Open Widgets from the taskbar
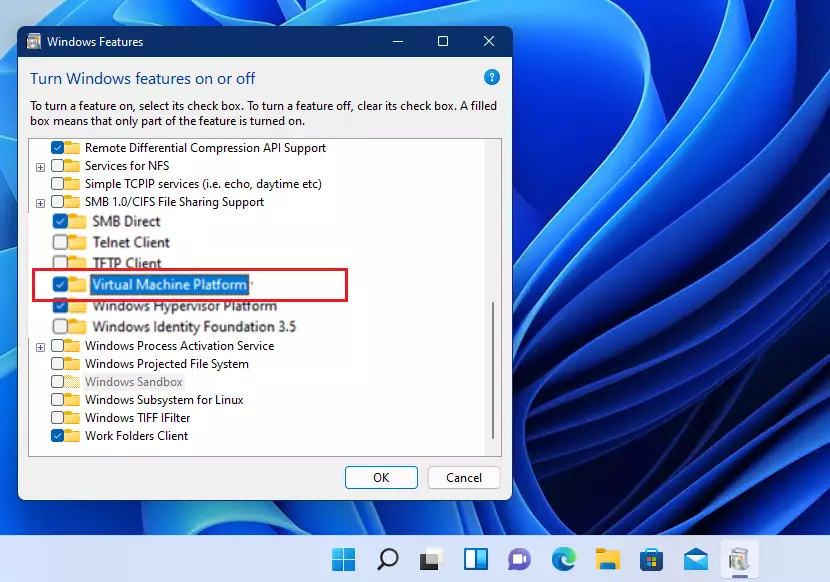The image size is (830, 582). (x=476, y=559)
